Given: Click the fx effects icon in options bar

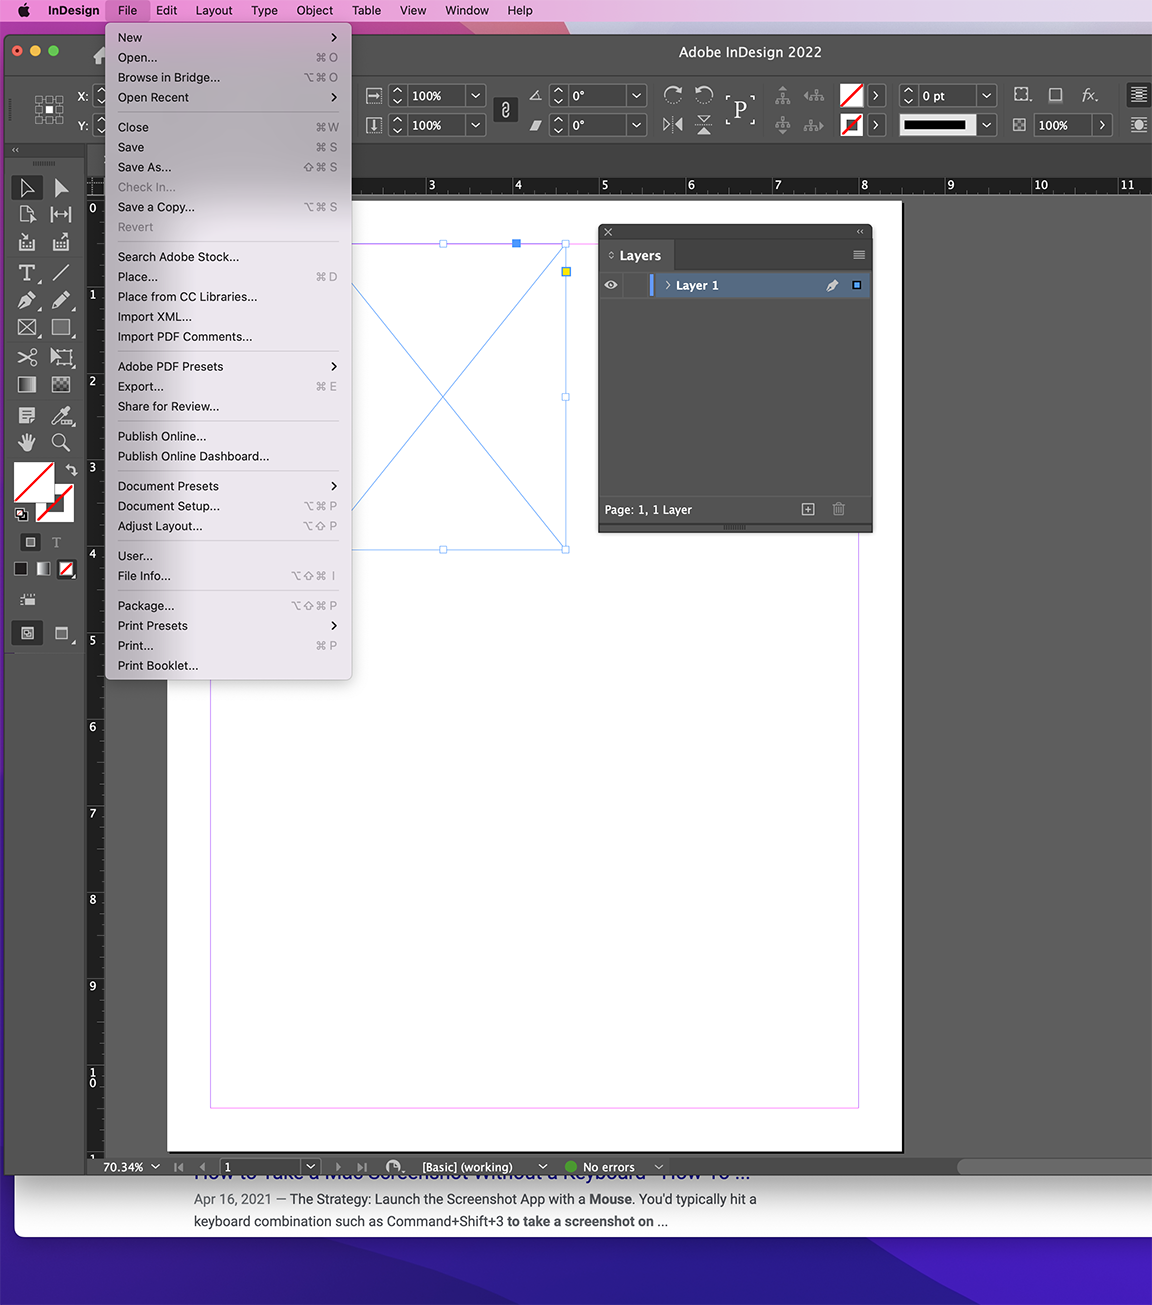Looking at the screenshot, I should click(x=1090, y=95).
